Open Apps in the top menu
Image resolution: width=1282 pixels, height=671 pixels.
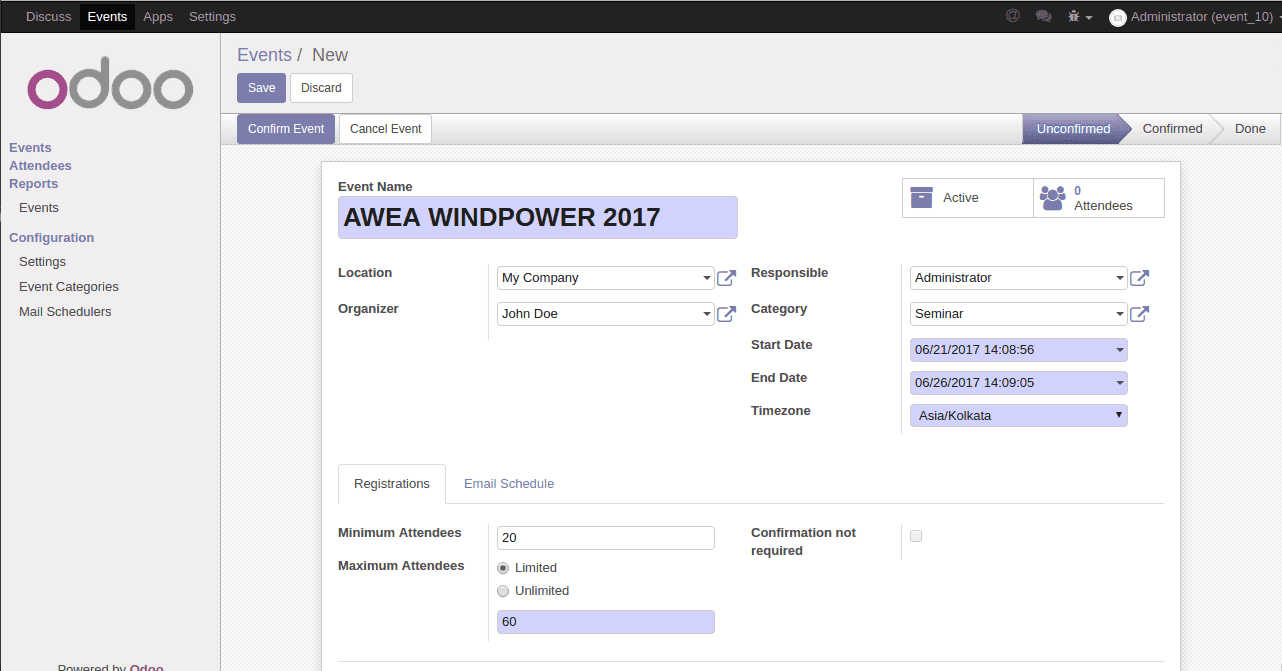[x=158, y=16]
